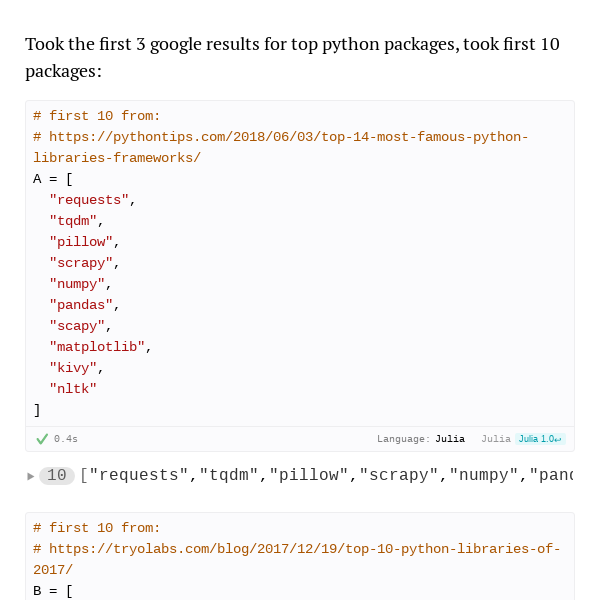This screenshot has width=600, height=600.
Task: Click the "A = [" code line
Action: 53,179
